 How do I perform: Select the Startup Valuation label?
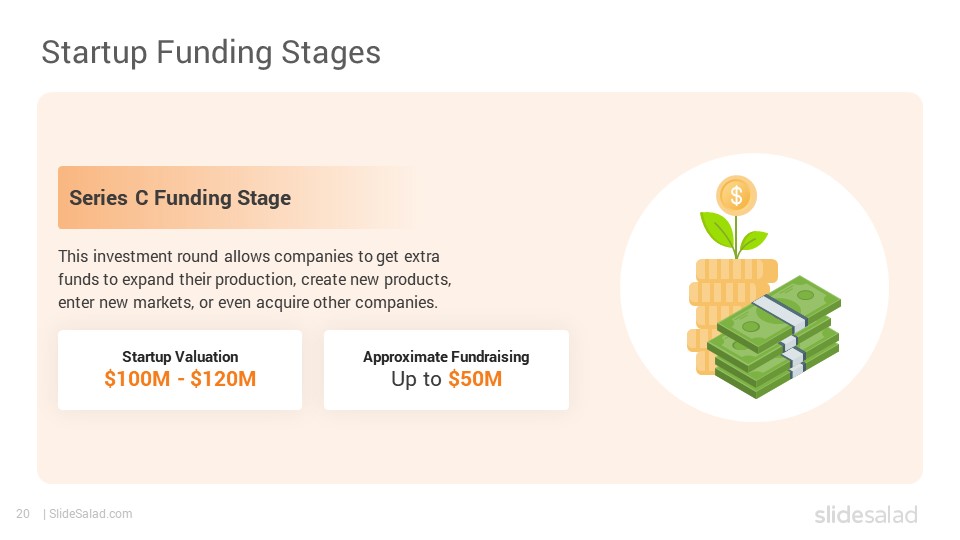(180, 356)
